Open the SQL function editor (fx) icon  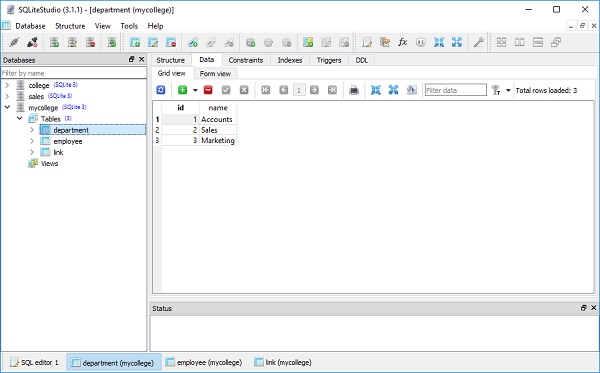click(x=403, y=42)
